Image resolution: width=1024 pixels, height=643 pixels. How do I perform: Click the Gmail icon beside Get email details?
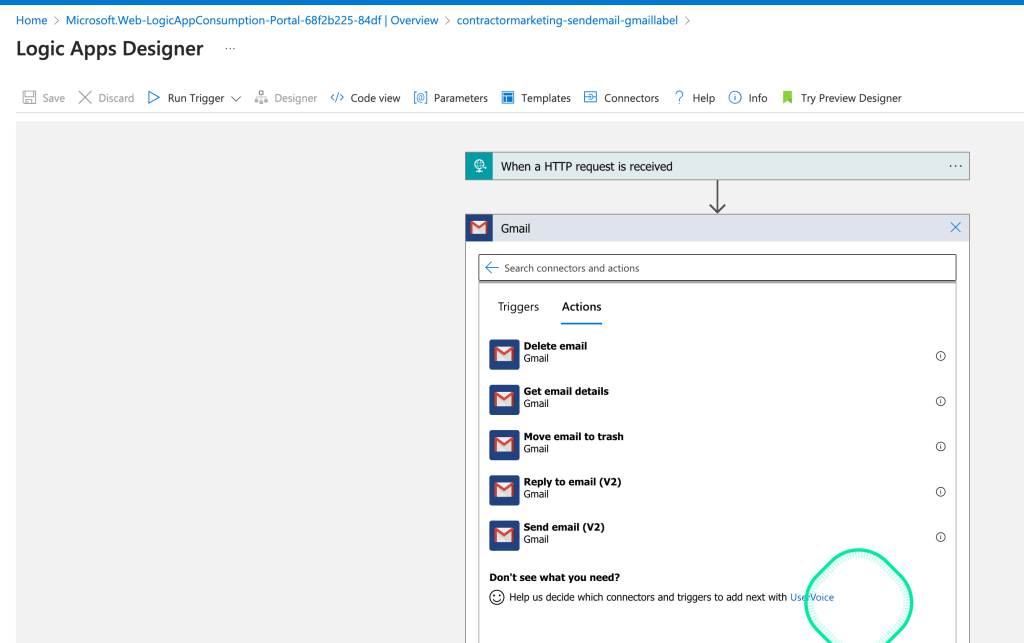click(504, 400)
